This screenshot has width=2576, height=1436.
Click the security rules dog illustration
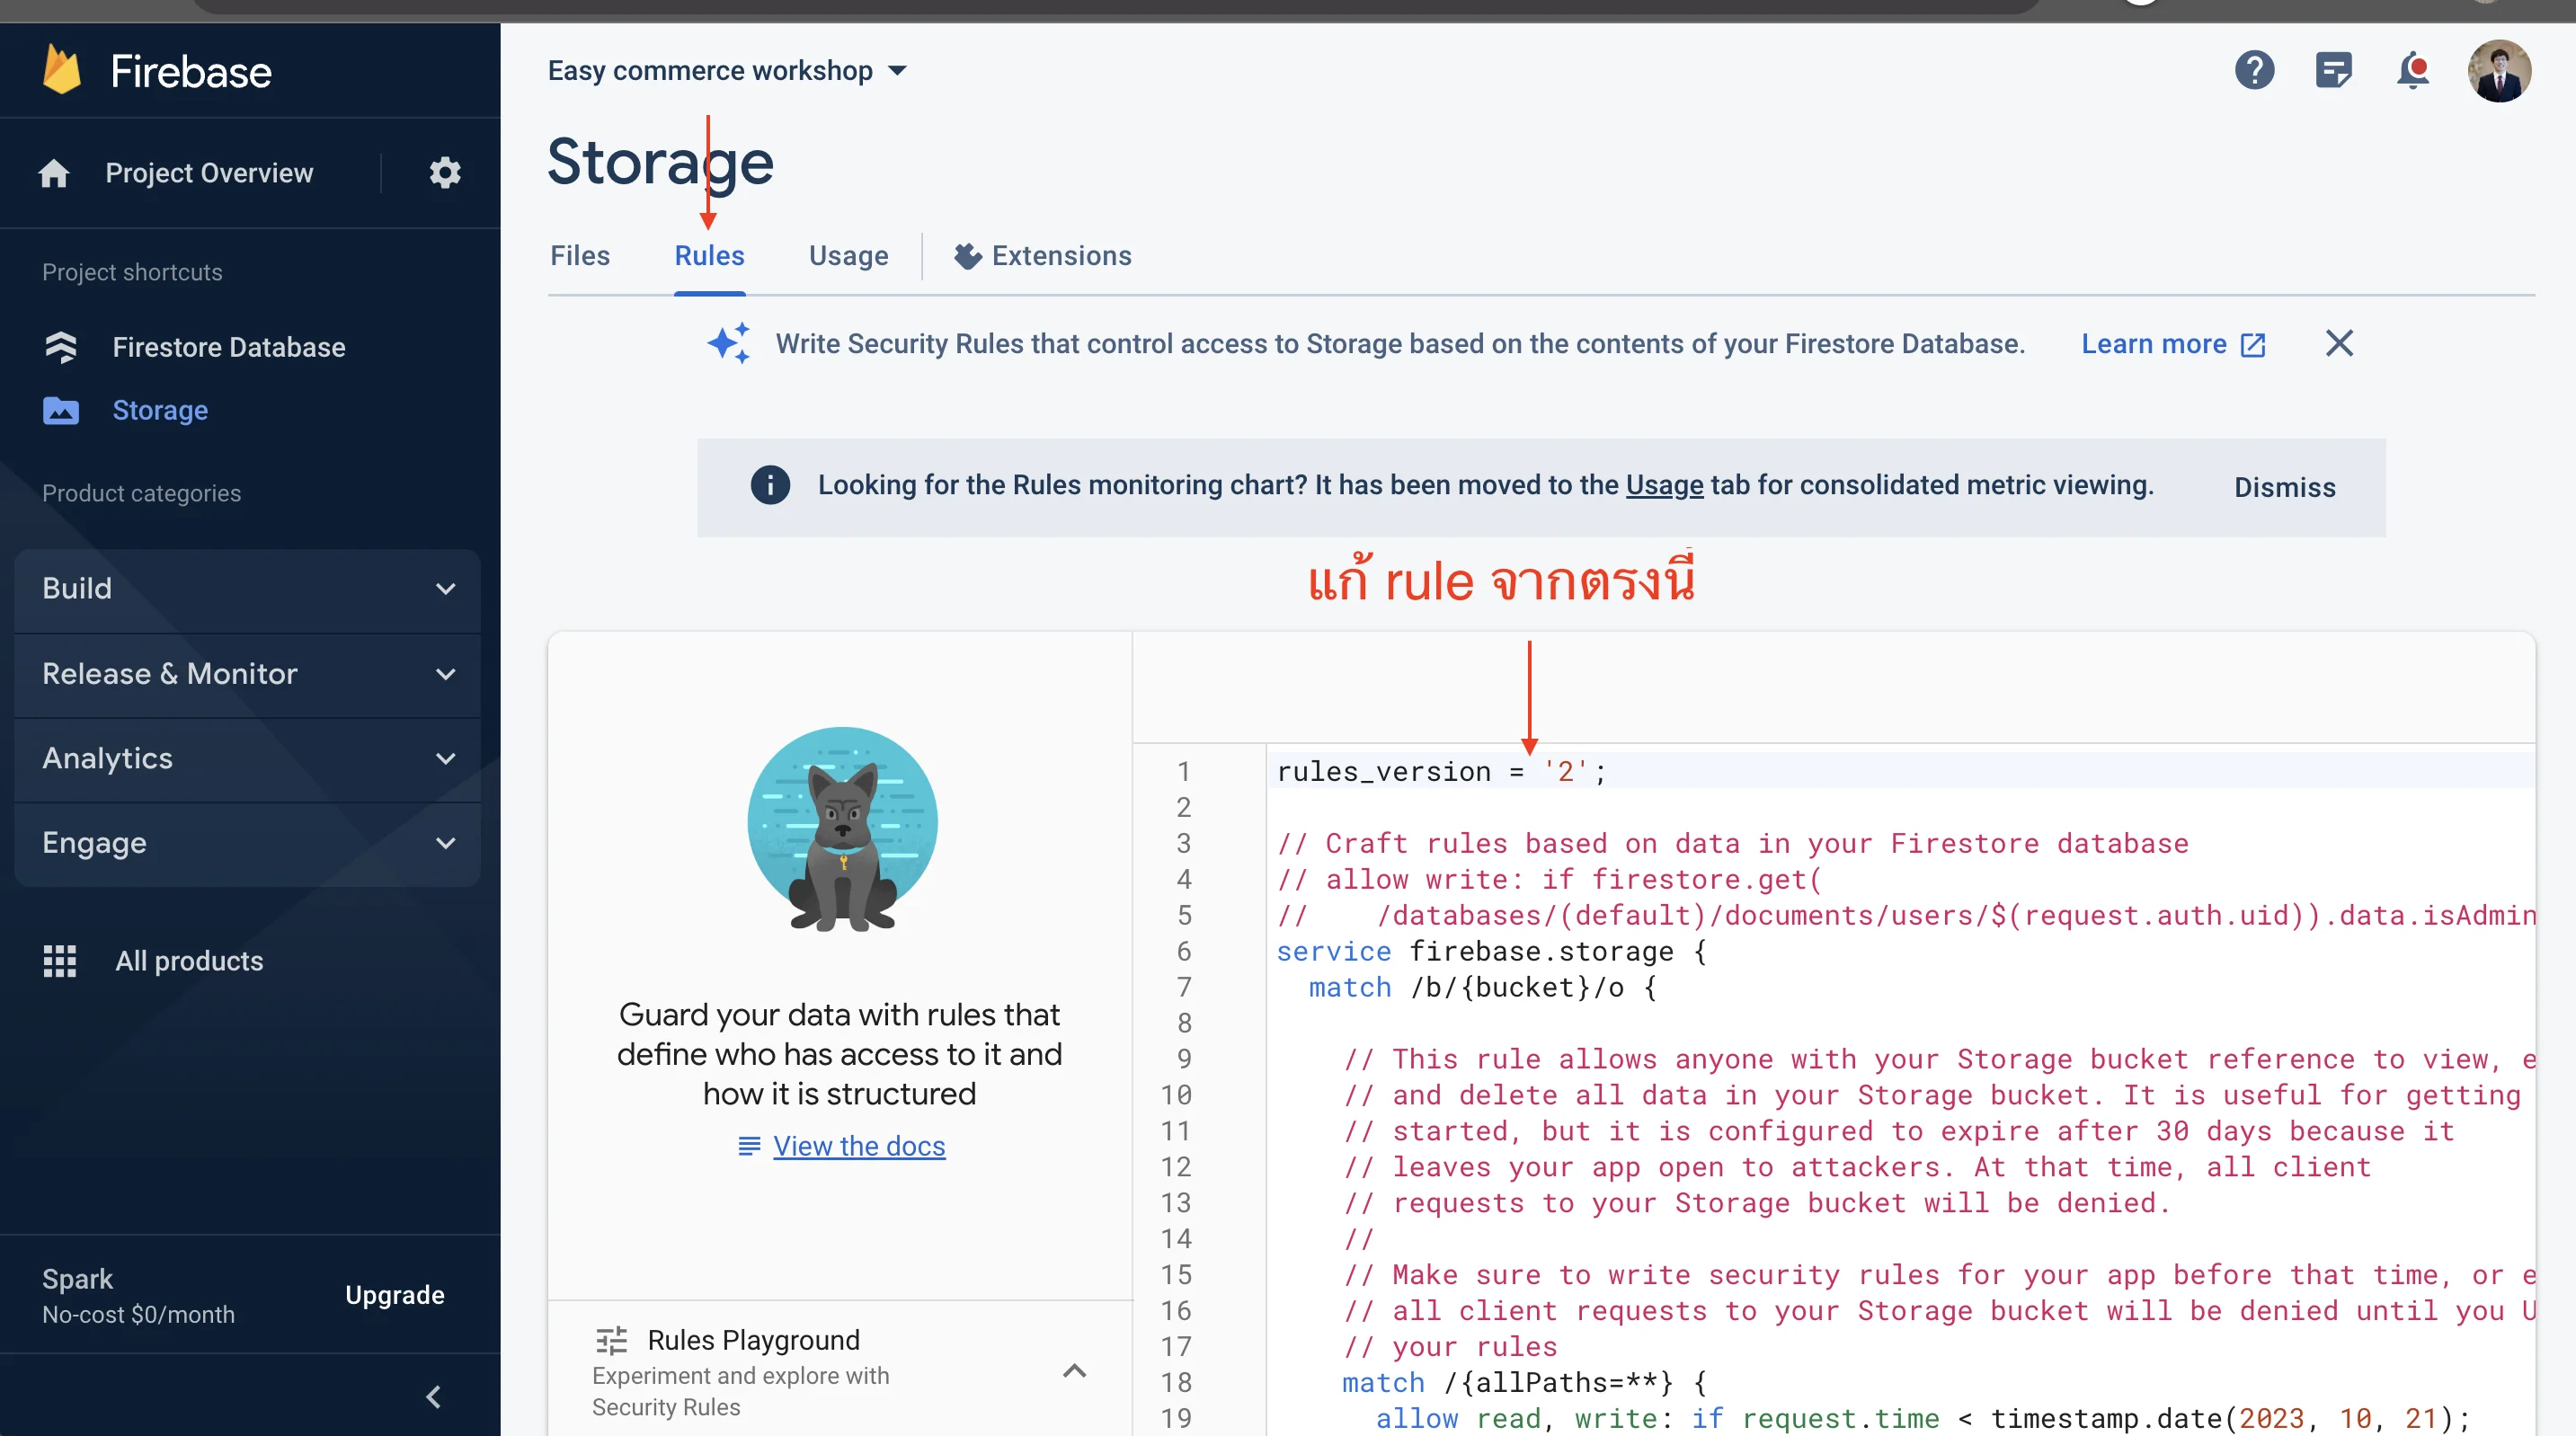click(842, 829)
